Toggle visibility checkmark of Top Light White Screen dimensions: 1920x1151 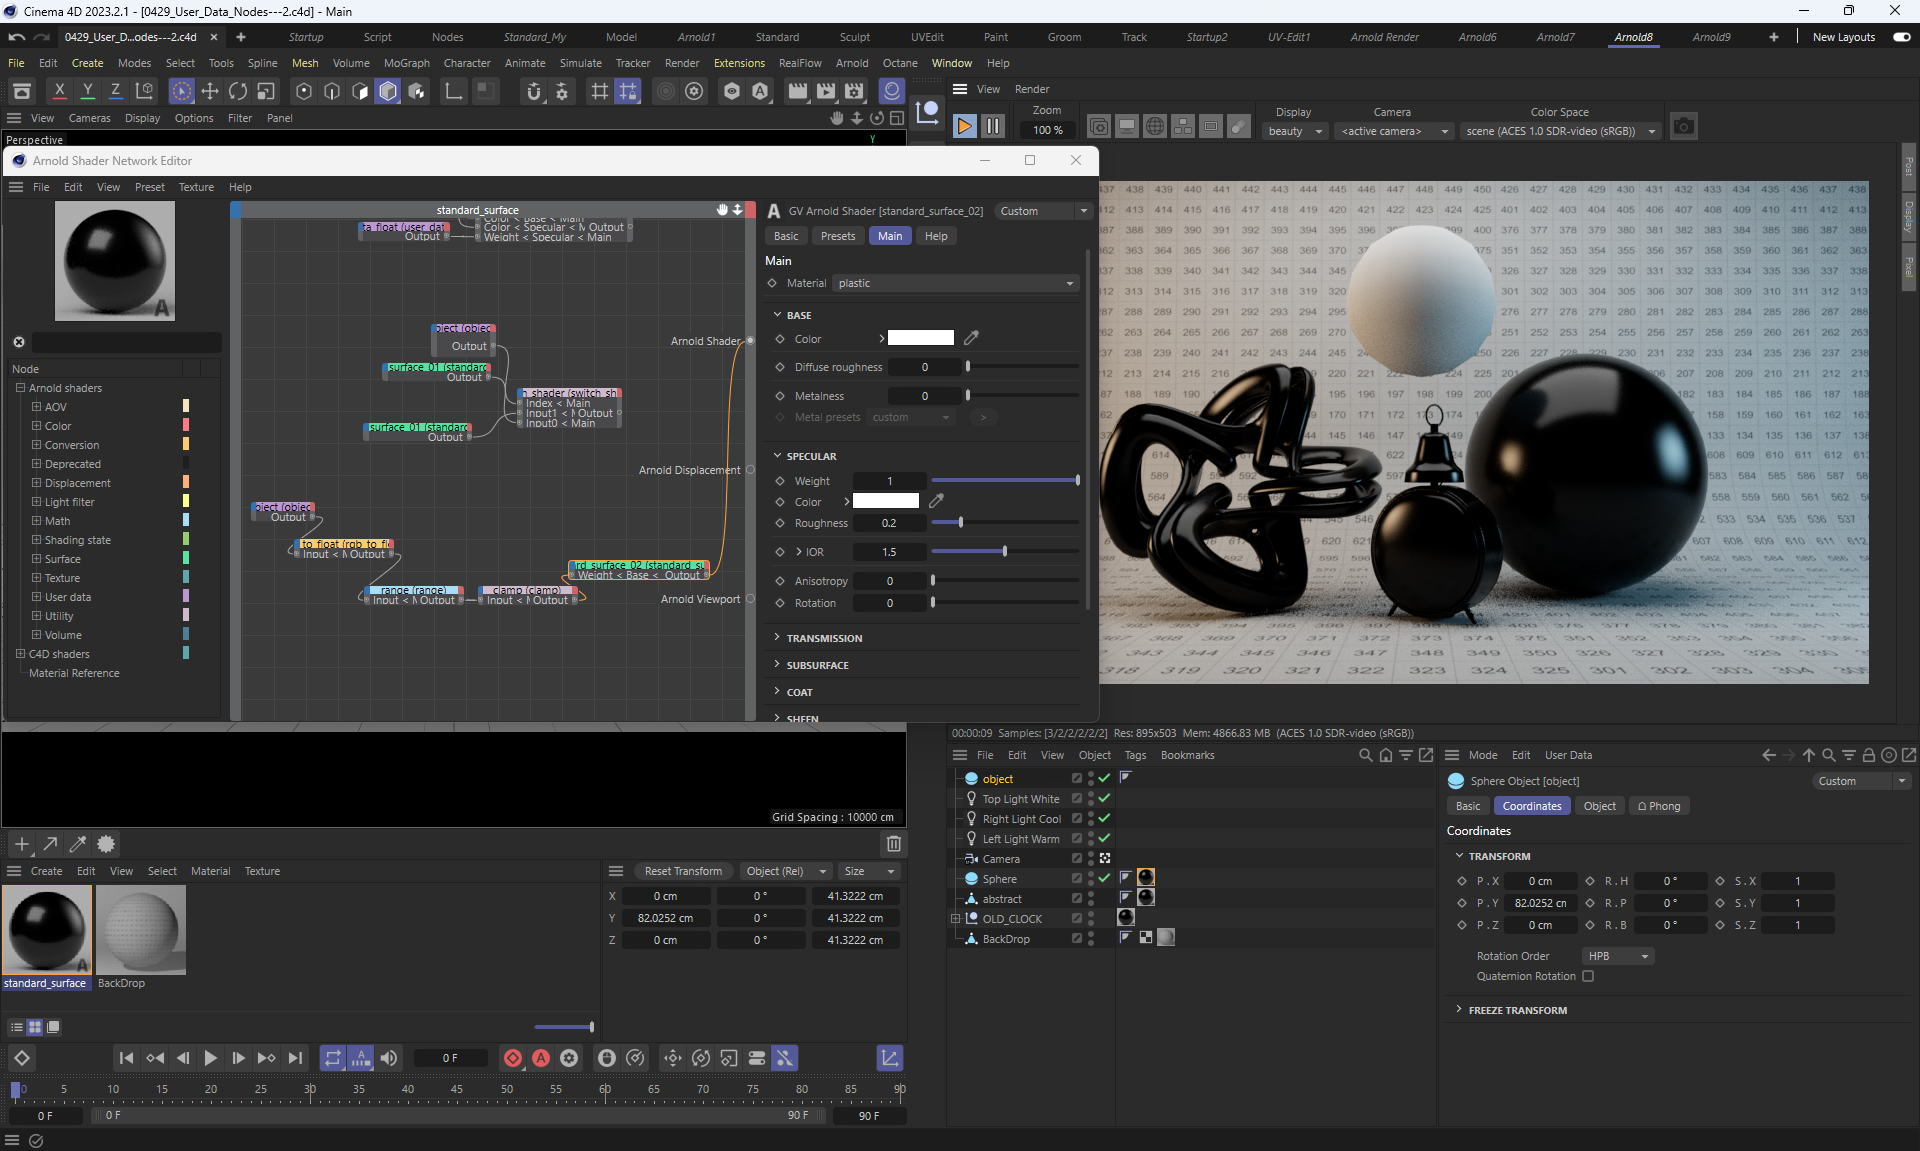1104,798
